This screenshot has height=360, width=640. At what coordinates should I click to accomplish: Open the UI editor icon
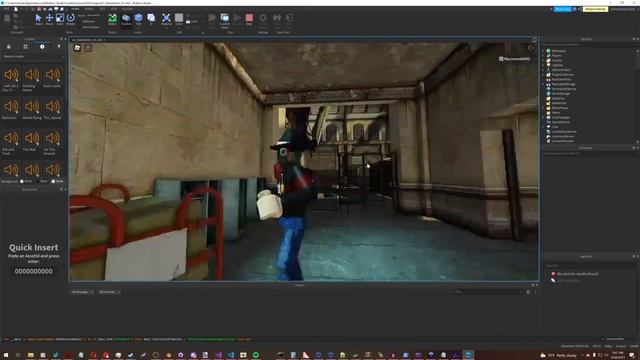151,19
